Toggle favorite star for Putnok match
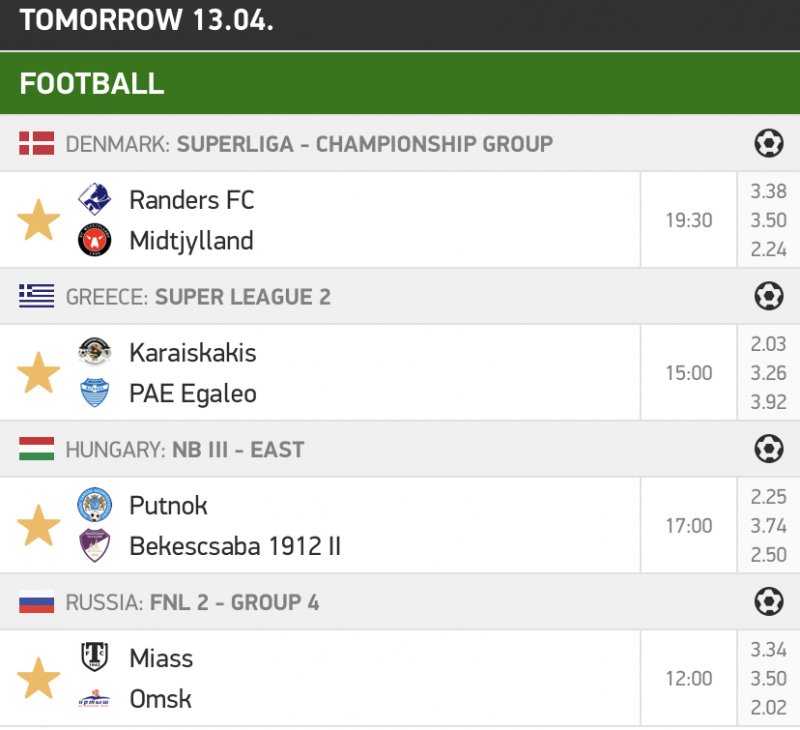800x730 pixels. 39,526
